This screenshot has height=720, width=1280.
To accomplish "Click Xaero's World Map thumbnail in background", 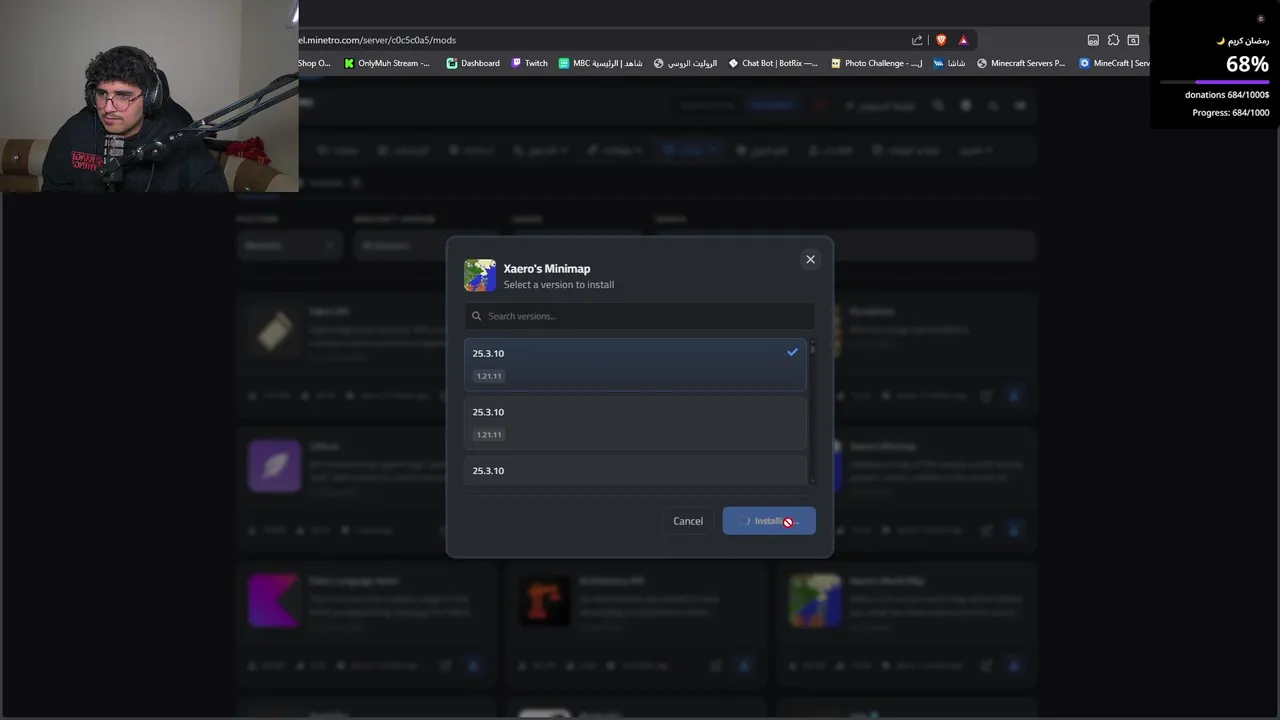I will (815, 601).
